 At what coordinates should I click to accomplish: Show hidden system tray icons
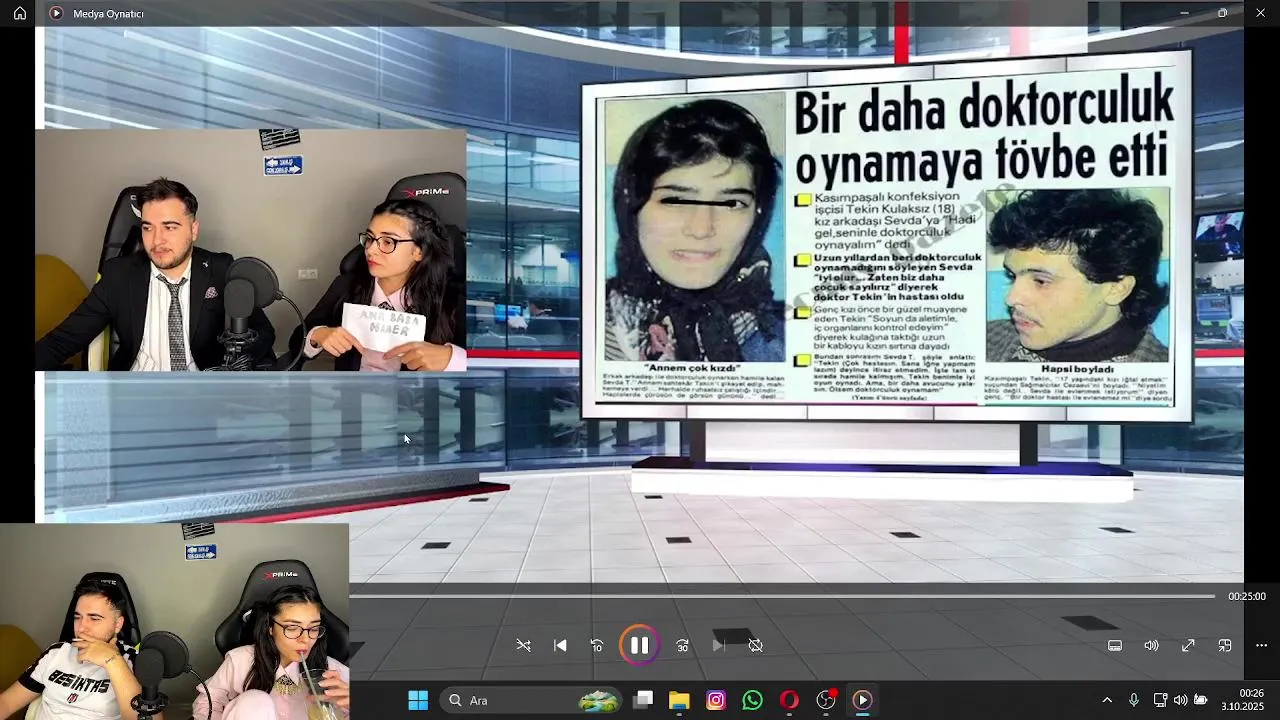pyautogui.click(x=1107, y=700)
